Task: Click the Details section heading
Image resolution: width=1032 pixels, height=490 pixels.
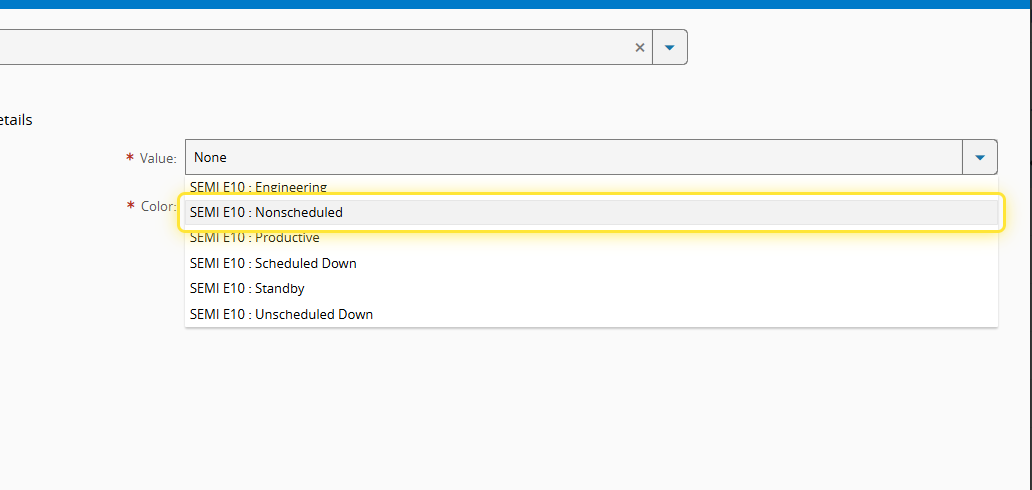Action: pos(16,120)
